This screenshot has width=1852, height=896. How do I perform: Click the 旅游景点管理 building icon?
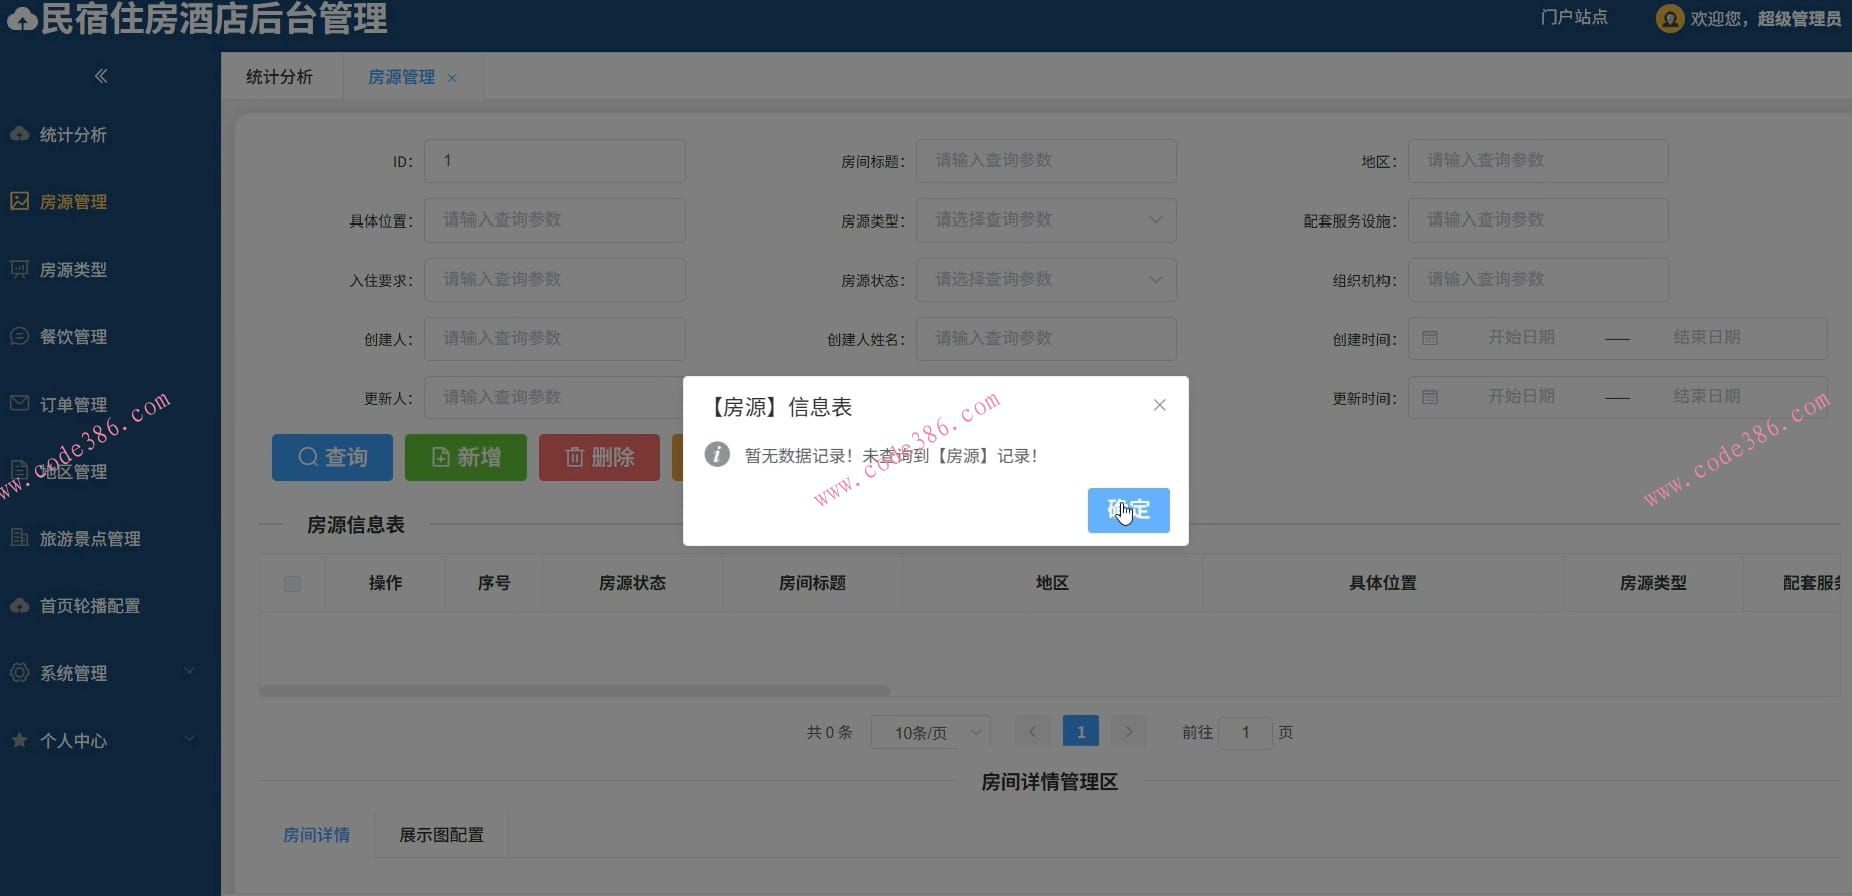(x=19, y=538)
